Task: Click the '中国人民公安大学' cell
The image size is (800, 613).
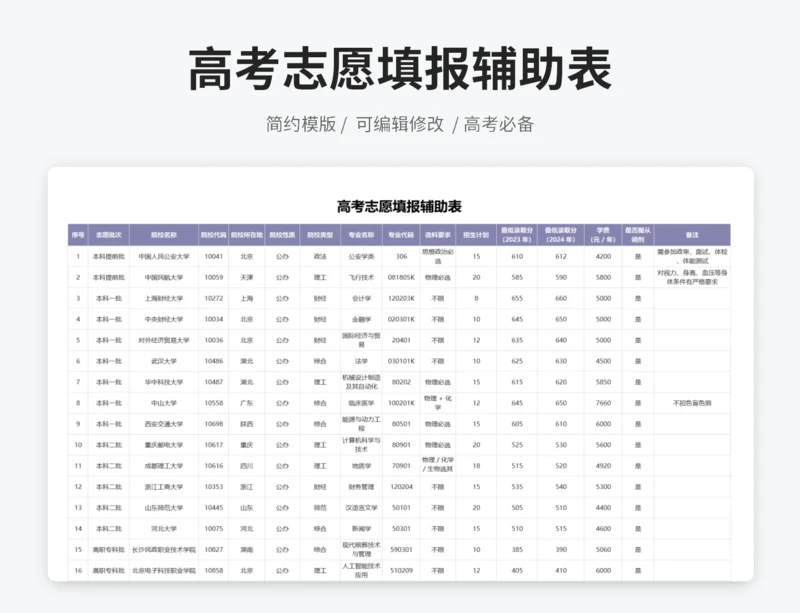Action: click(164, 257)
